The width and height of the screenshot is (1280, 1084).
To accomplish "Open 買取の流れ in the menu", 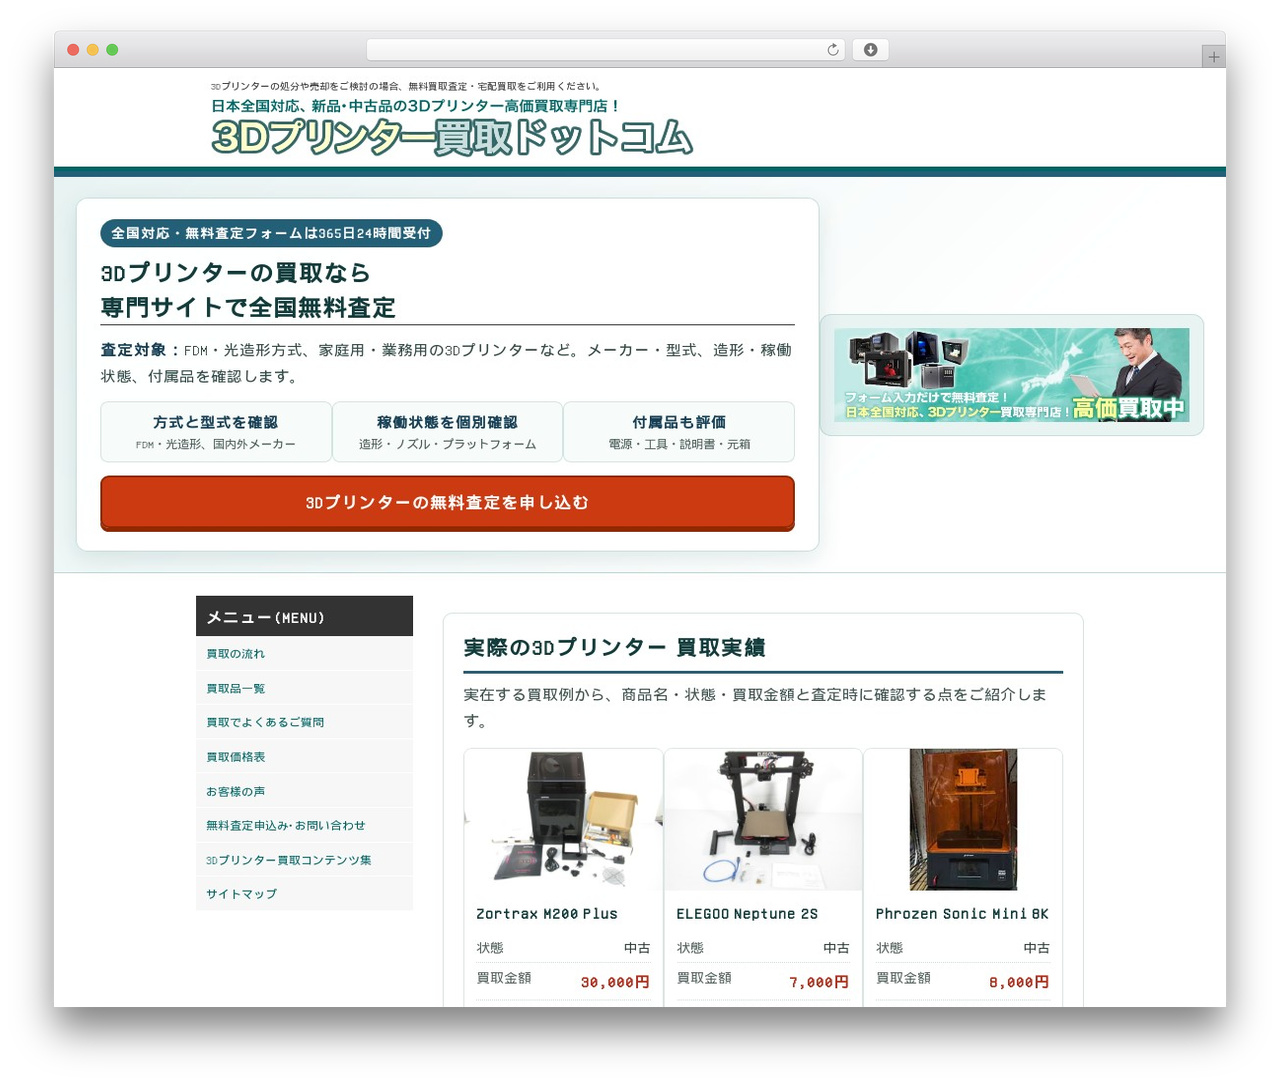I will pyautogui.click(x=304, y=654).
